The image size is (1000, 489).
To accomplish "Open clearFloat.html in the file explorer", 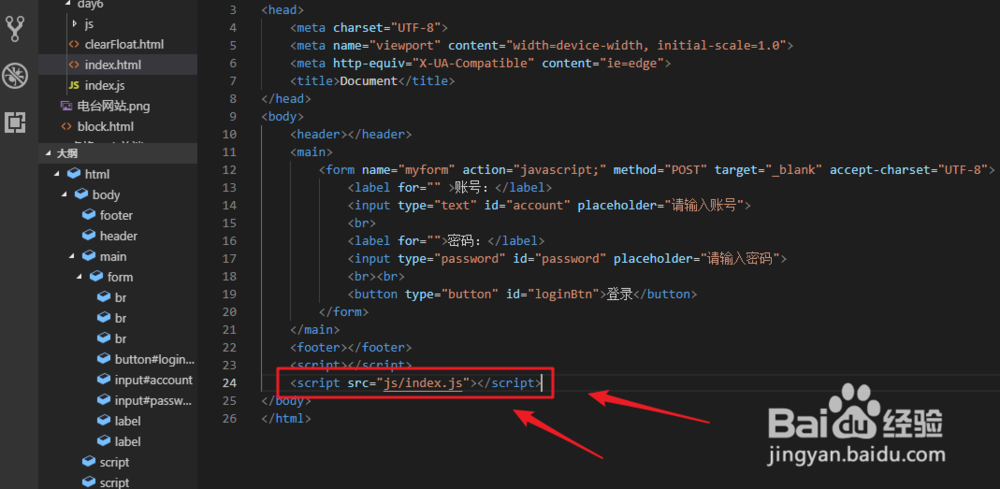I will 124,45.
